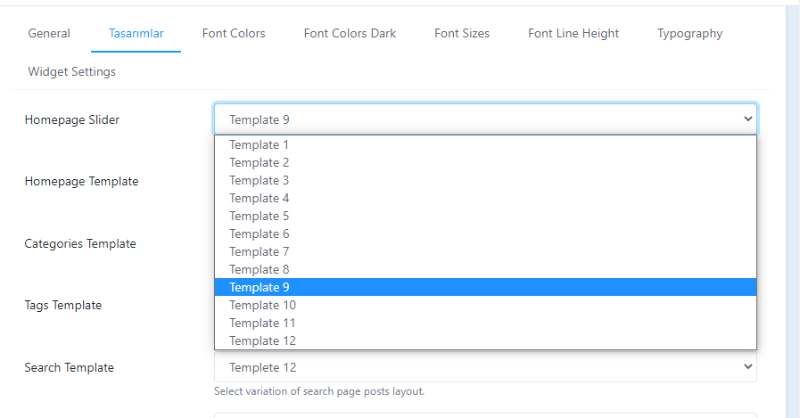
Task: Pick Template 4 from dropdown
Action: (485, 199)
